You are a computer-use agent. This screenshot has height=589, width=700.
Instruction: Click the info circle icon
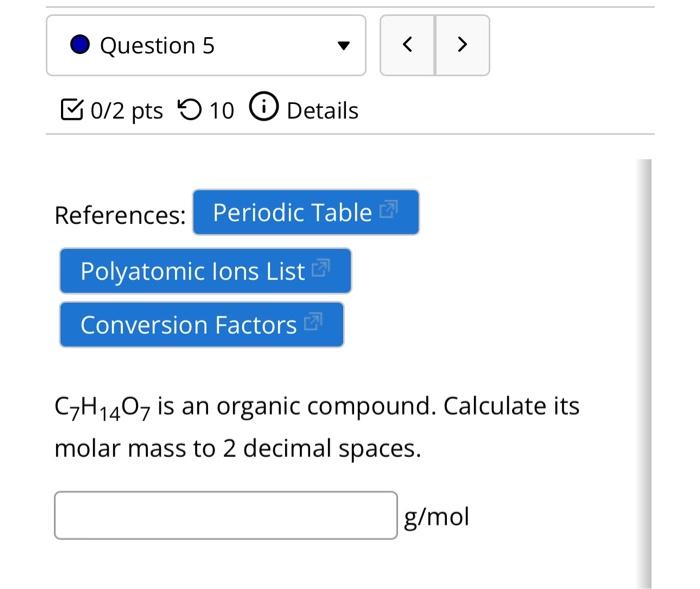pos(262,109)
